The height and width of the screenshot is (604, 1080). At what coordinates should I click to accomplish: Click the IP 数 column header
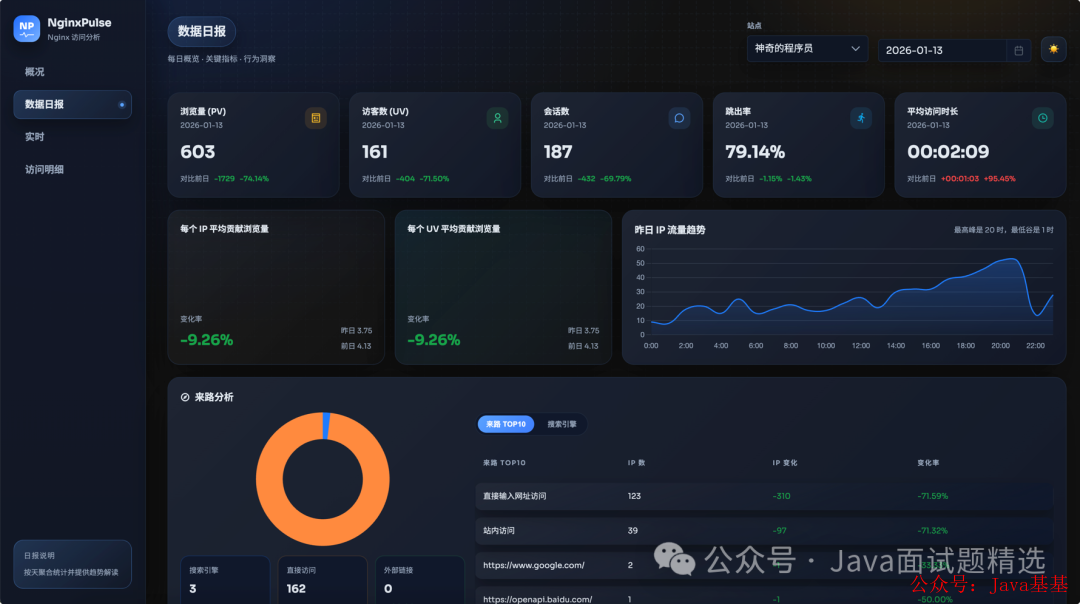click(636, 463)
